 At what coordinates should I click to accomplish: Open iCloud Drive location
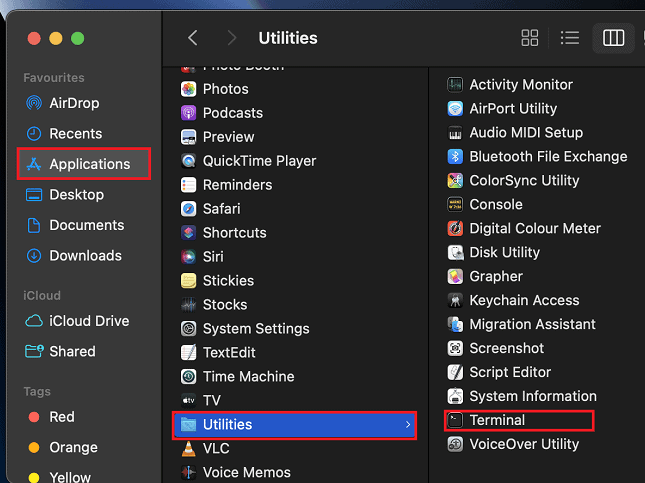point(88,321)
